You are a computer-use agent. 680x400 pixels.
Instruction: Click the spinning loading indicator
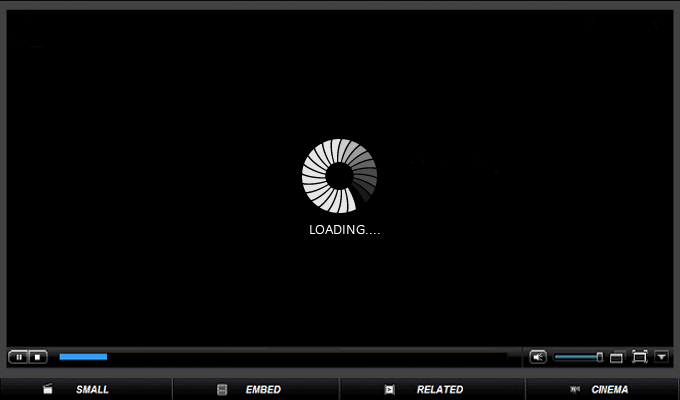[x=340, y=176]
